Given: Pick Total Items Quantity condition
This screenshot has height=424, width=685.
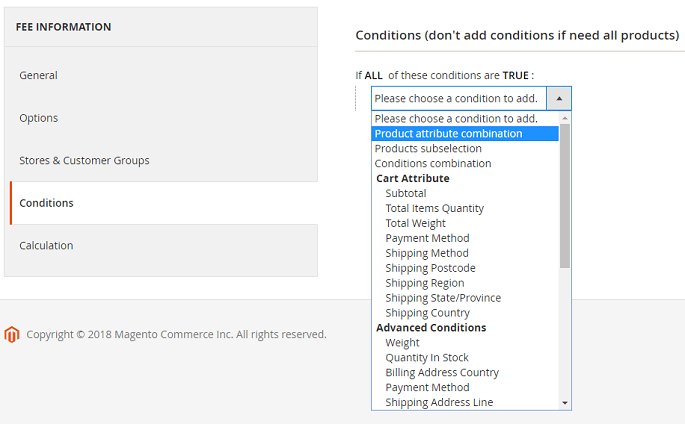Looking at the screenshot, I should coord(434,208).
